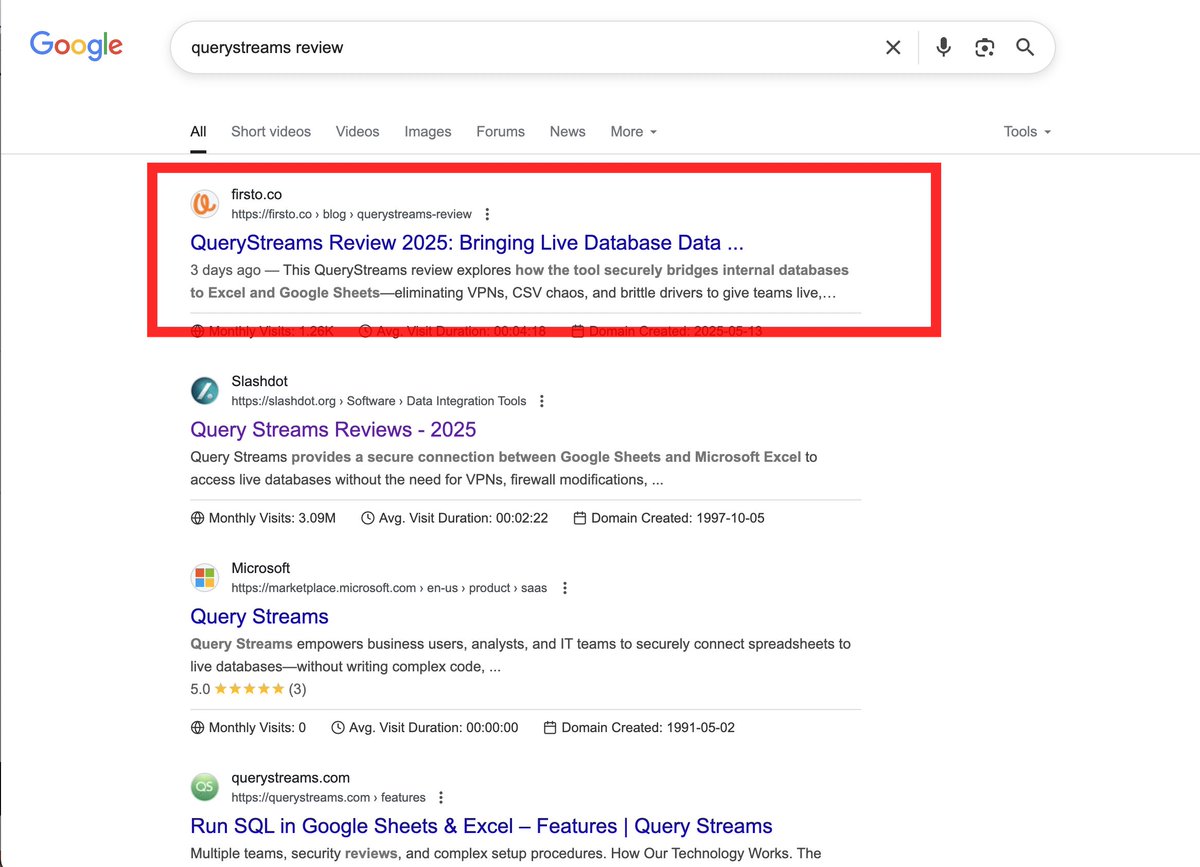Click the Microsoft site name
Image resolution: width=1200 pixels, height=867 pixels.
pyautogui.click(x=261, y=568)
